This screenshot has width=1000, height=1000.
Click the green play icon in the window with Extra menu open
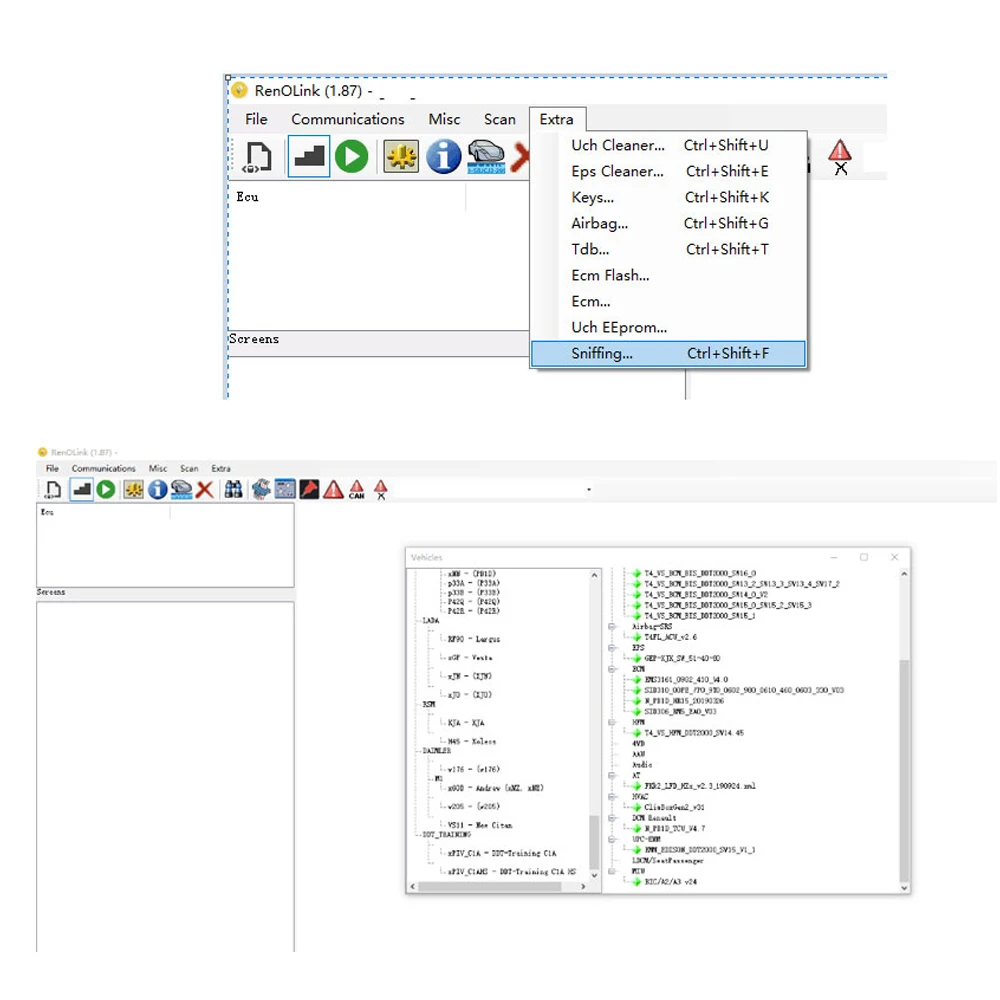351,156
